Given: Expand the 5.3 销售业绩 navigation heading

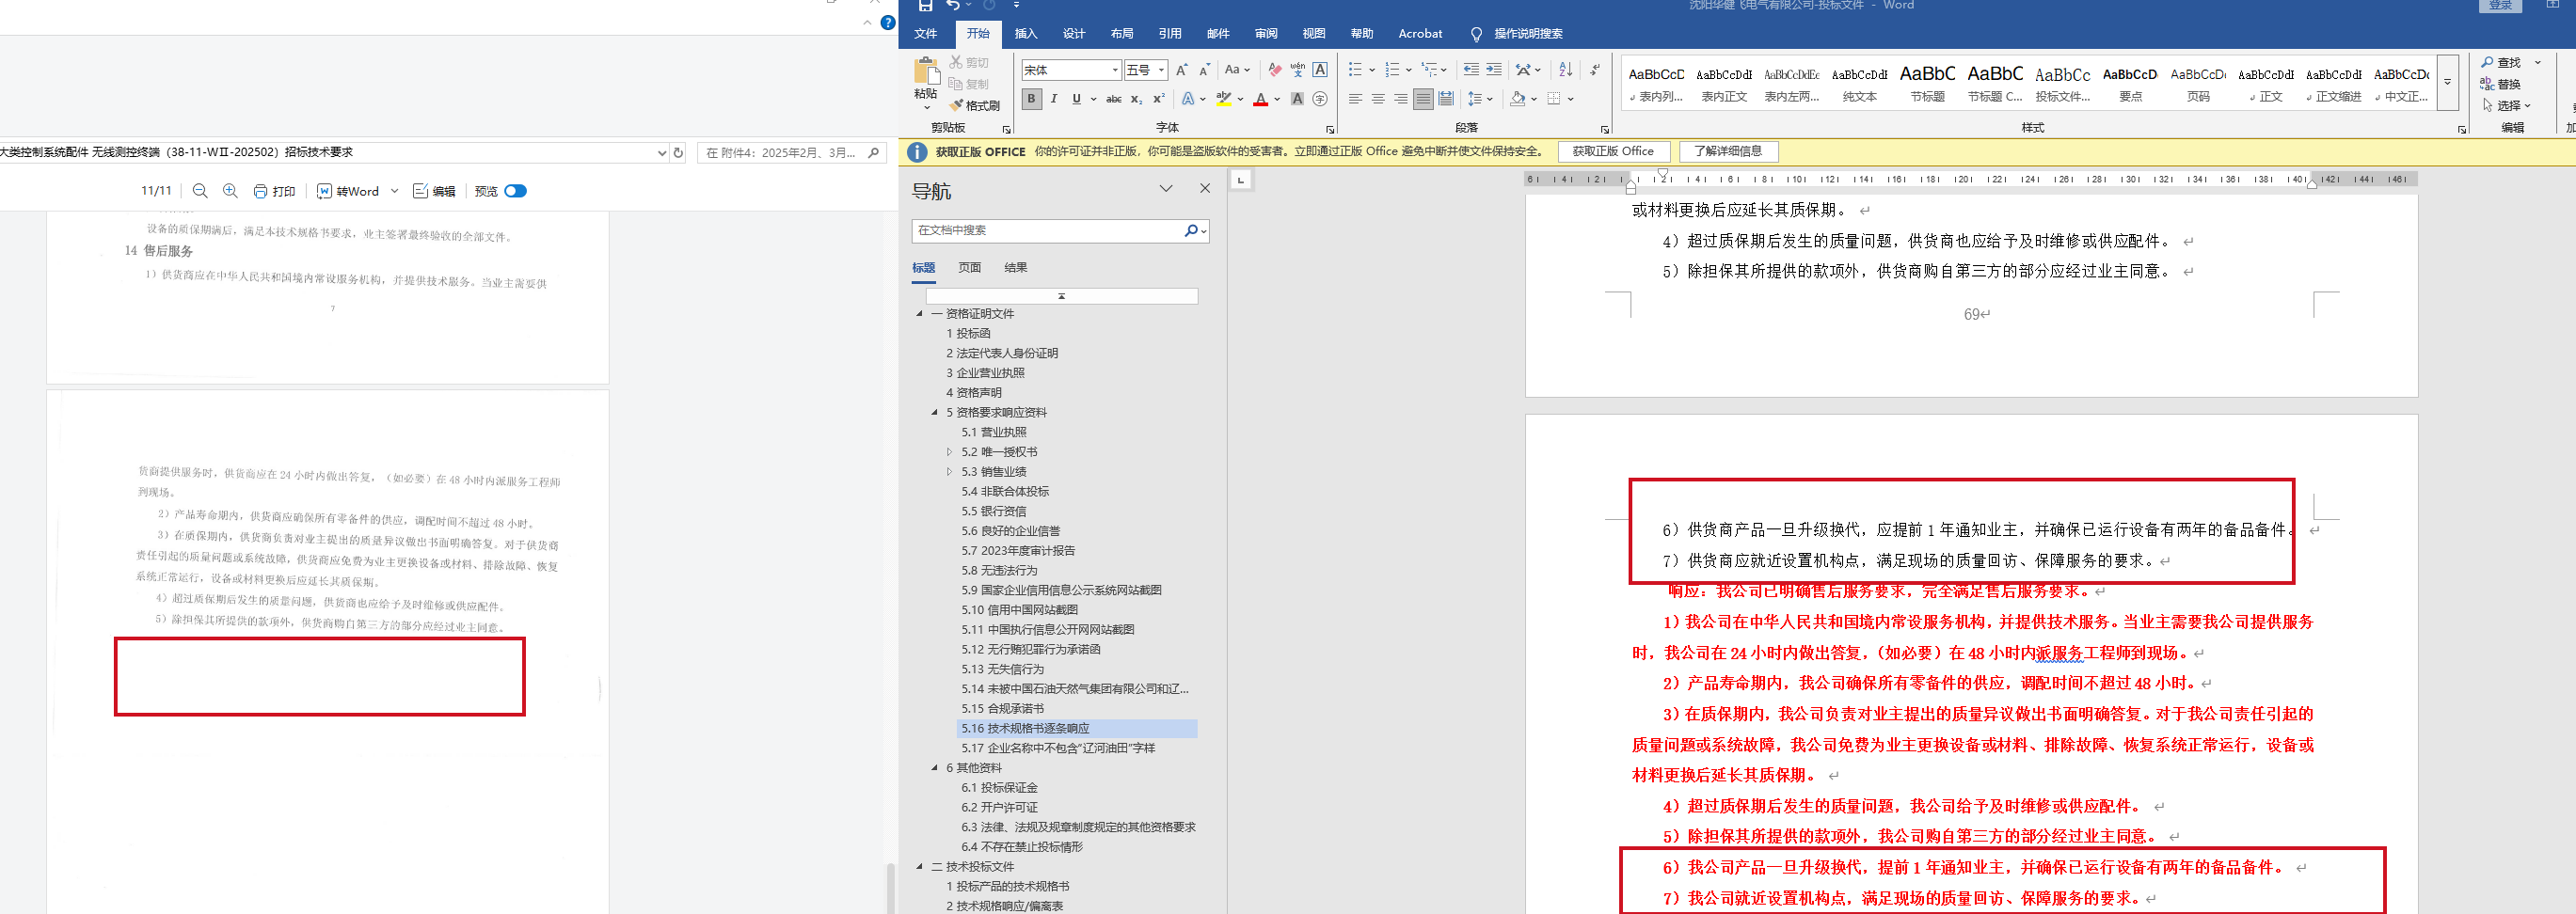Looking at the screenshot, I should click(949, 472).
